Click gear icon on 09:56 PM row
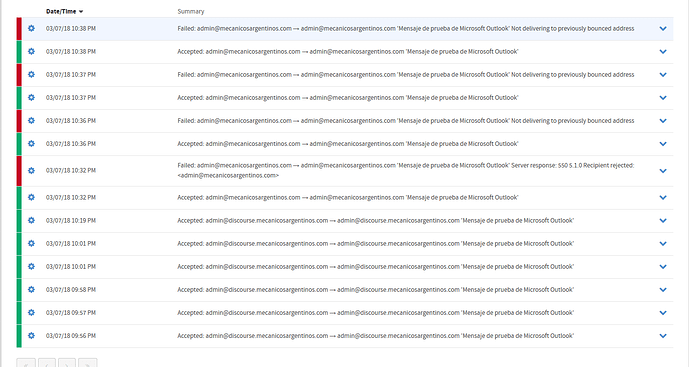 (31, 336)
